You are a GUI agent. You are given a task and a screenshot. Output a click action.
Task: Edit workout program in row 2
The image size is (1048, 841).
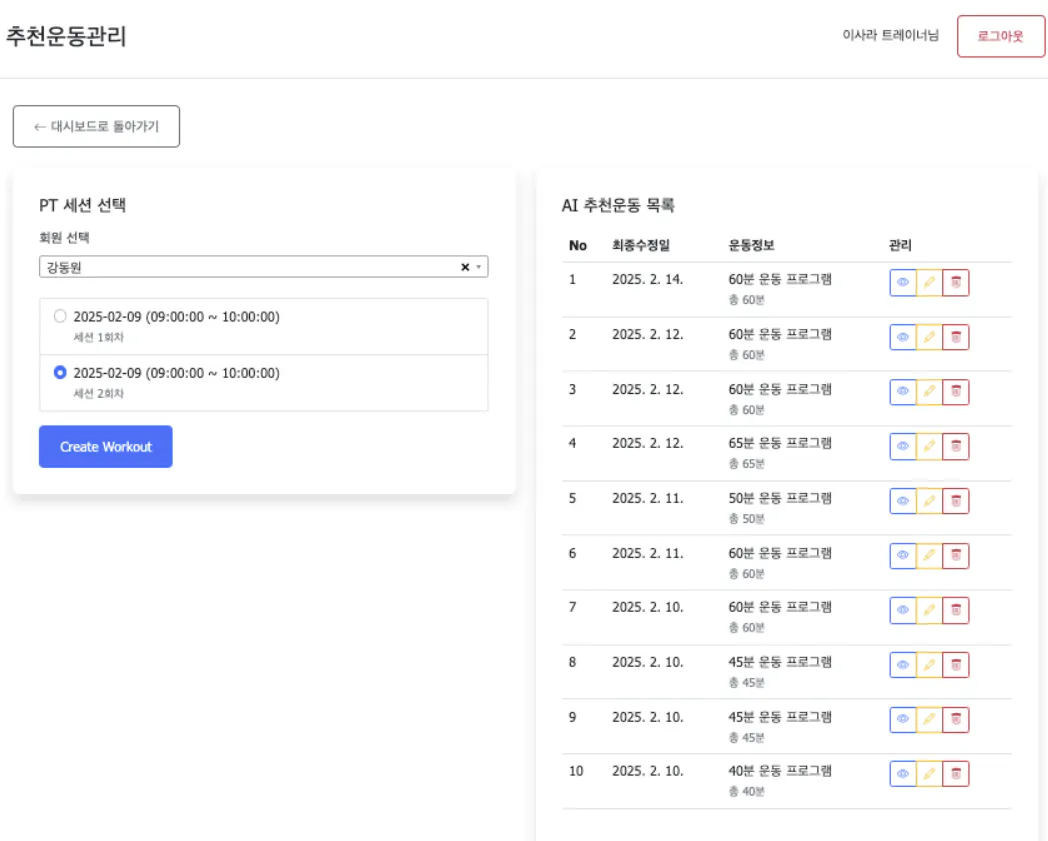pyautogui.click(x=929, y=337)
